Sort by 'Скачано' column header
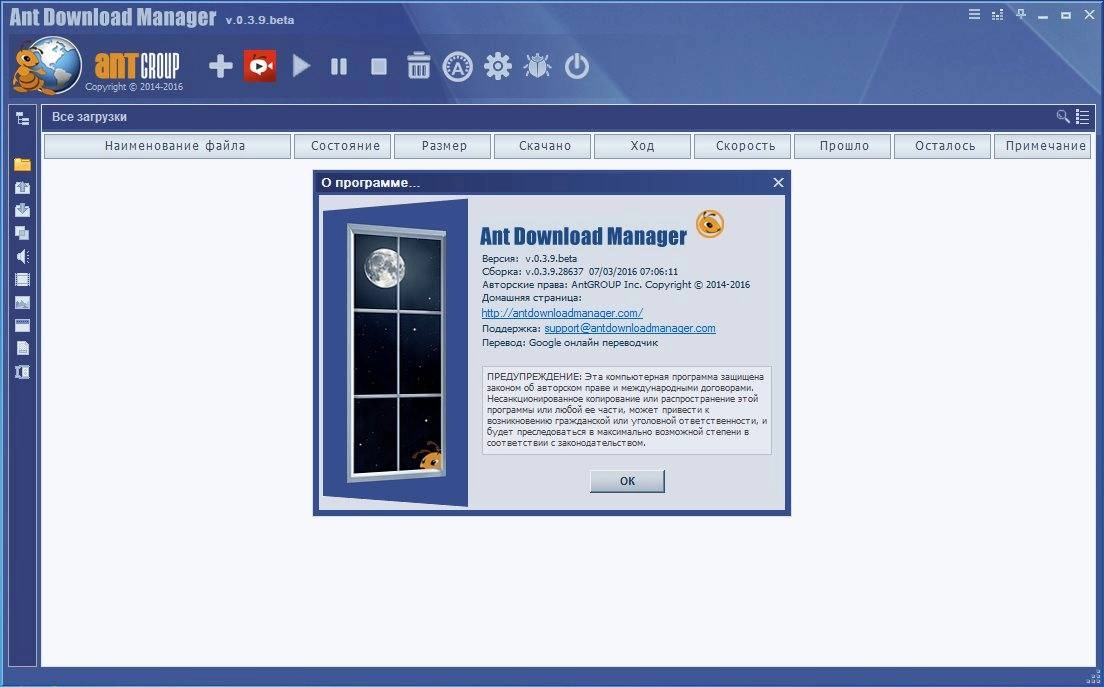This screenshot has width=1104, height=687. point(542,146)
